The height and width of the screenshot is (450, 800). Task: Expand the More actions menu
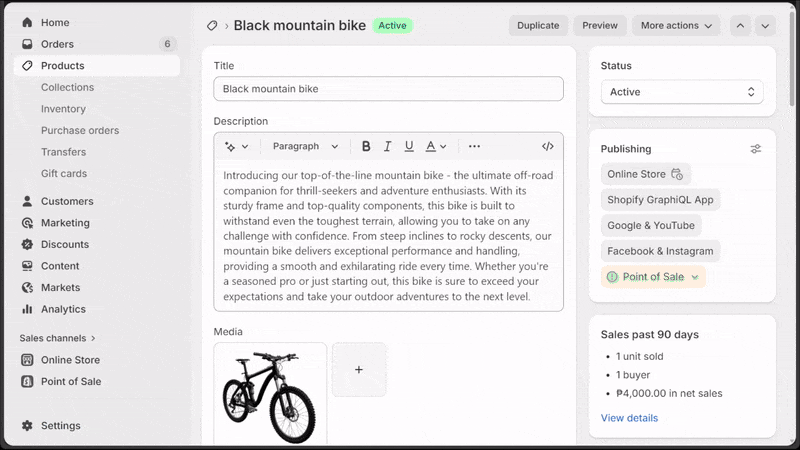pyautogui.click(x=676, y=26)
